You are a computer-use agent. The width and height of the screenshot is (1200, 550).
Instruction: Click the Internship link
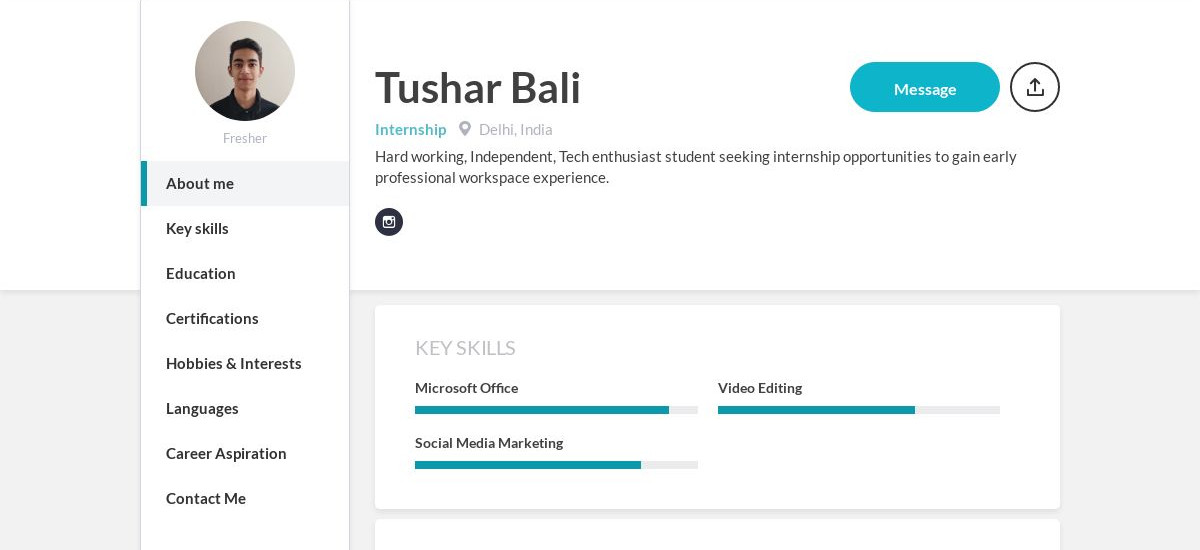[x=410, y=130]
